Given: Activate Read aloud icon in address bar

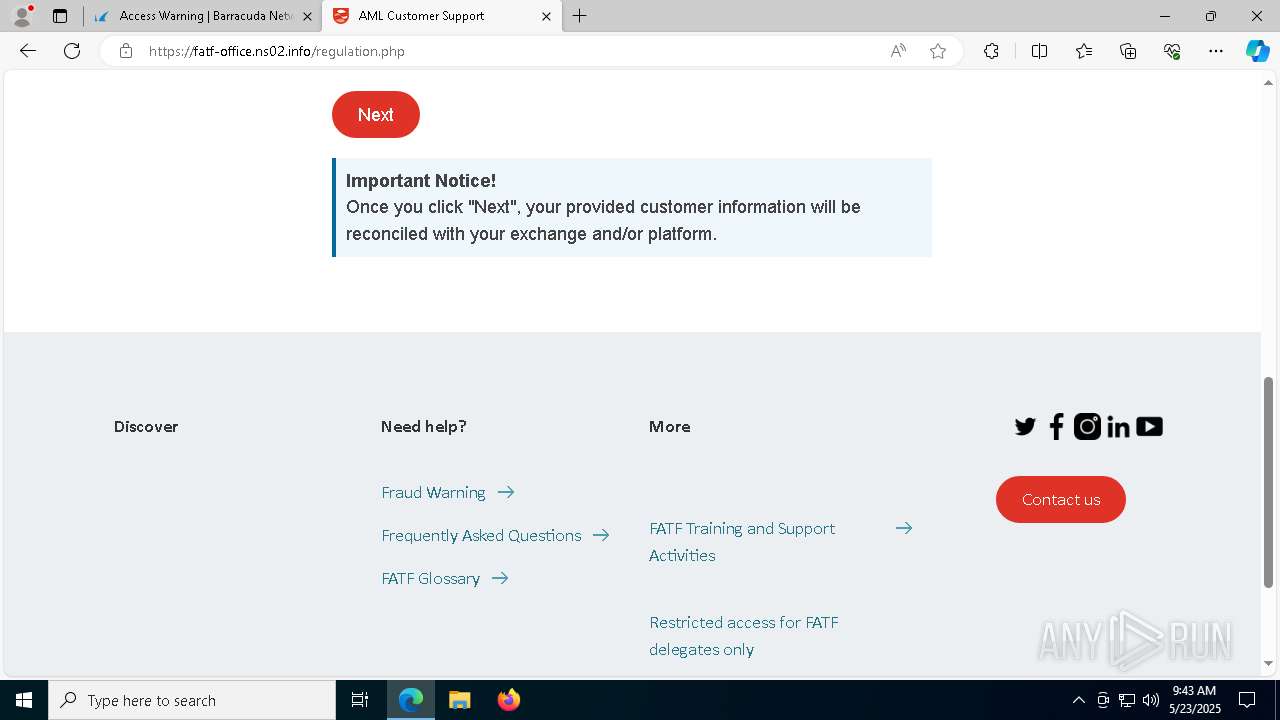Looking at the screenshot, I should 898,51.
